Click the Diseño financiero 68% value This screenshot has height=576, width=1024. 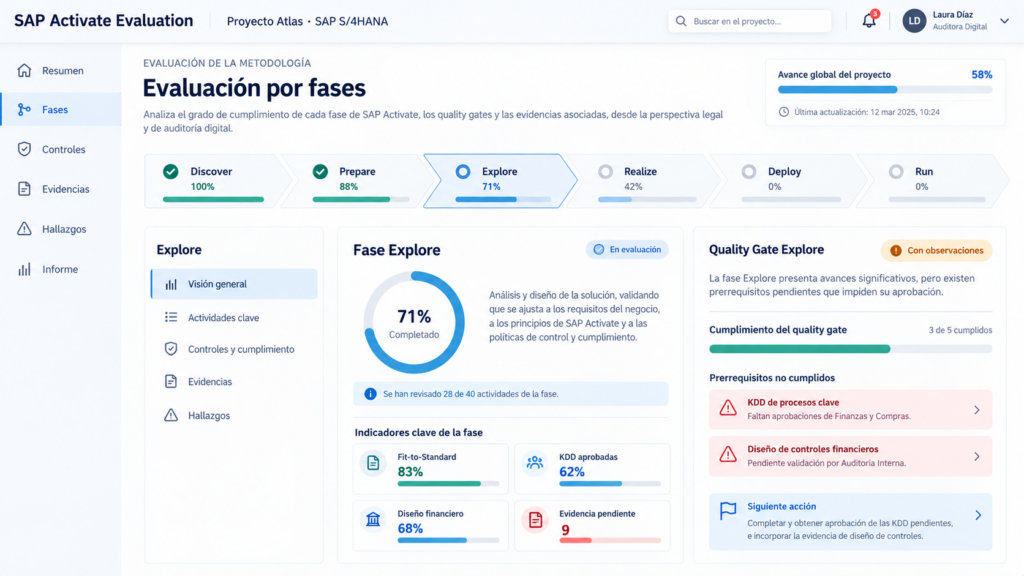(410, 529)
